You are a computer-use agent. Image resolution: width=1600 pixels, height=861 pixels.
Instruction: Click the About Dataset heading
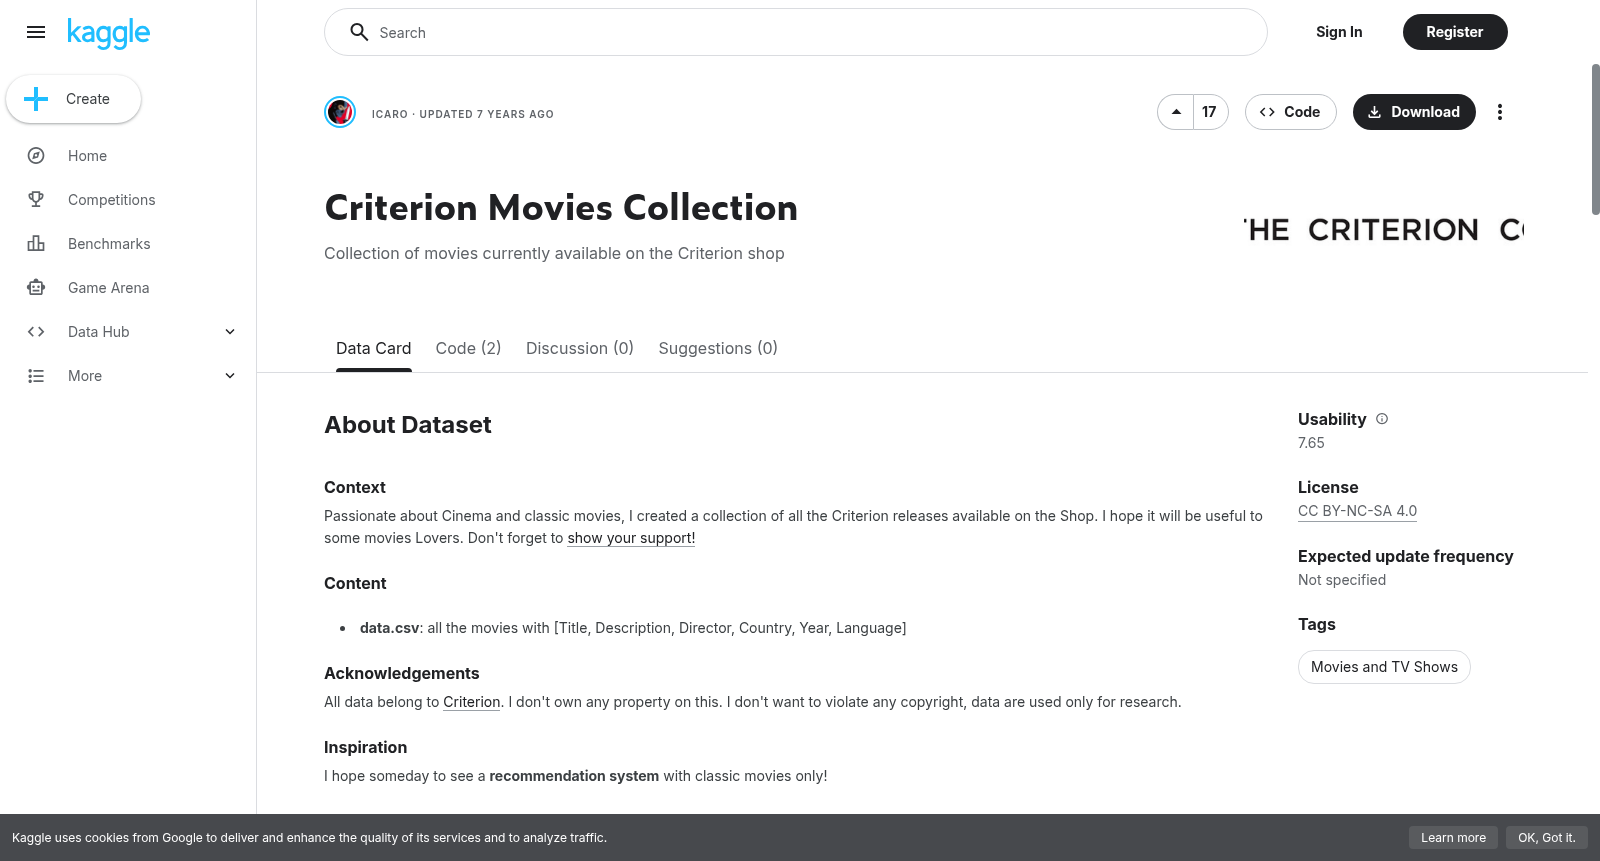pyautogui.click(x=408, y=425)
